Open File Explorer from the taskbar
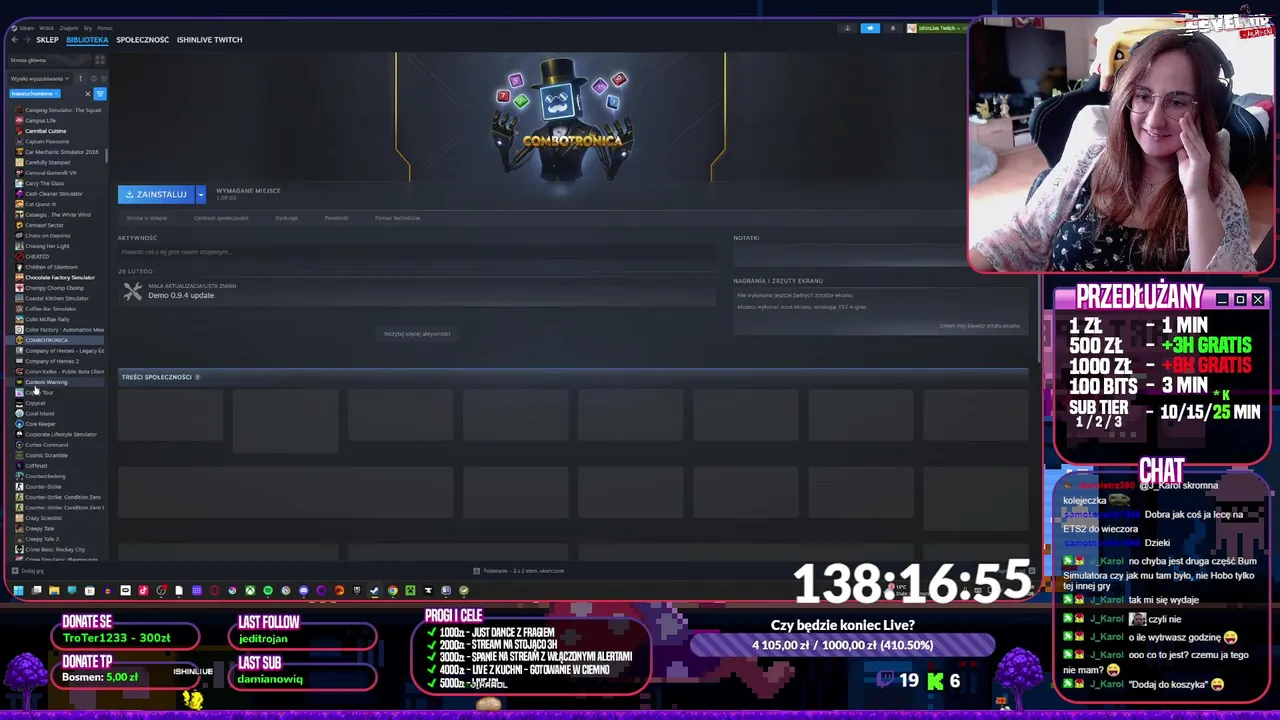The height and width of the screenshot is (720, 1280). point(54,590)
